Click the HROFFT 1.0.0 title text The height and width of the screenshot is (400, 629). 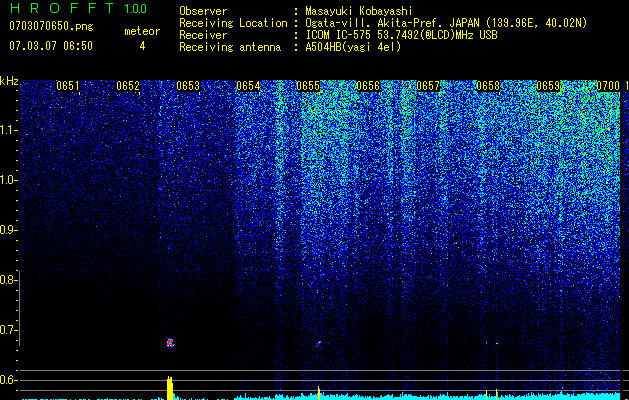(79, 8)
